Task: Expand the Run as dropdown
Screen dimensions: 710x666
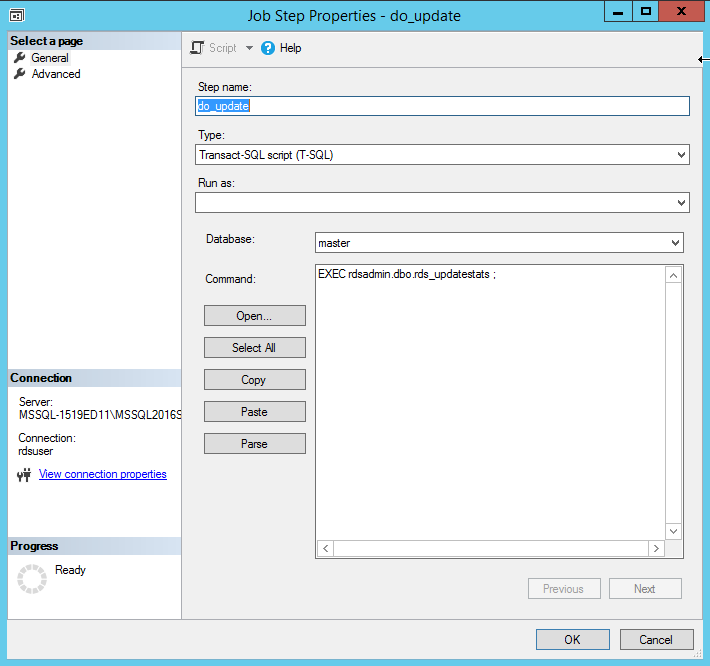Action: click(x=681, y=202)
